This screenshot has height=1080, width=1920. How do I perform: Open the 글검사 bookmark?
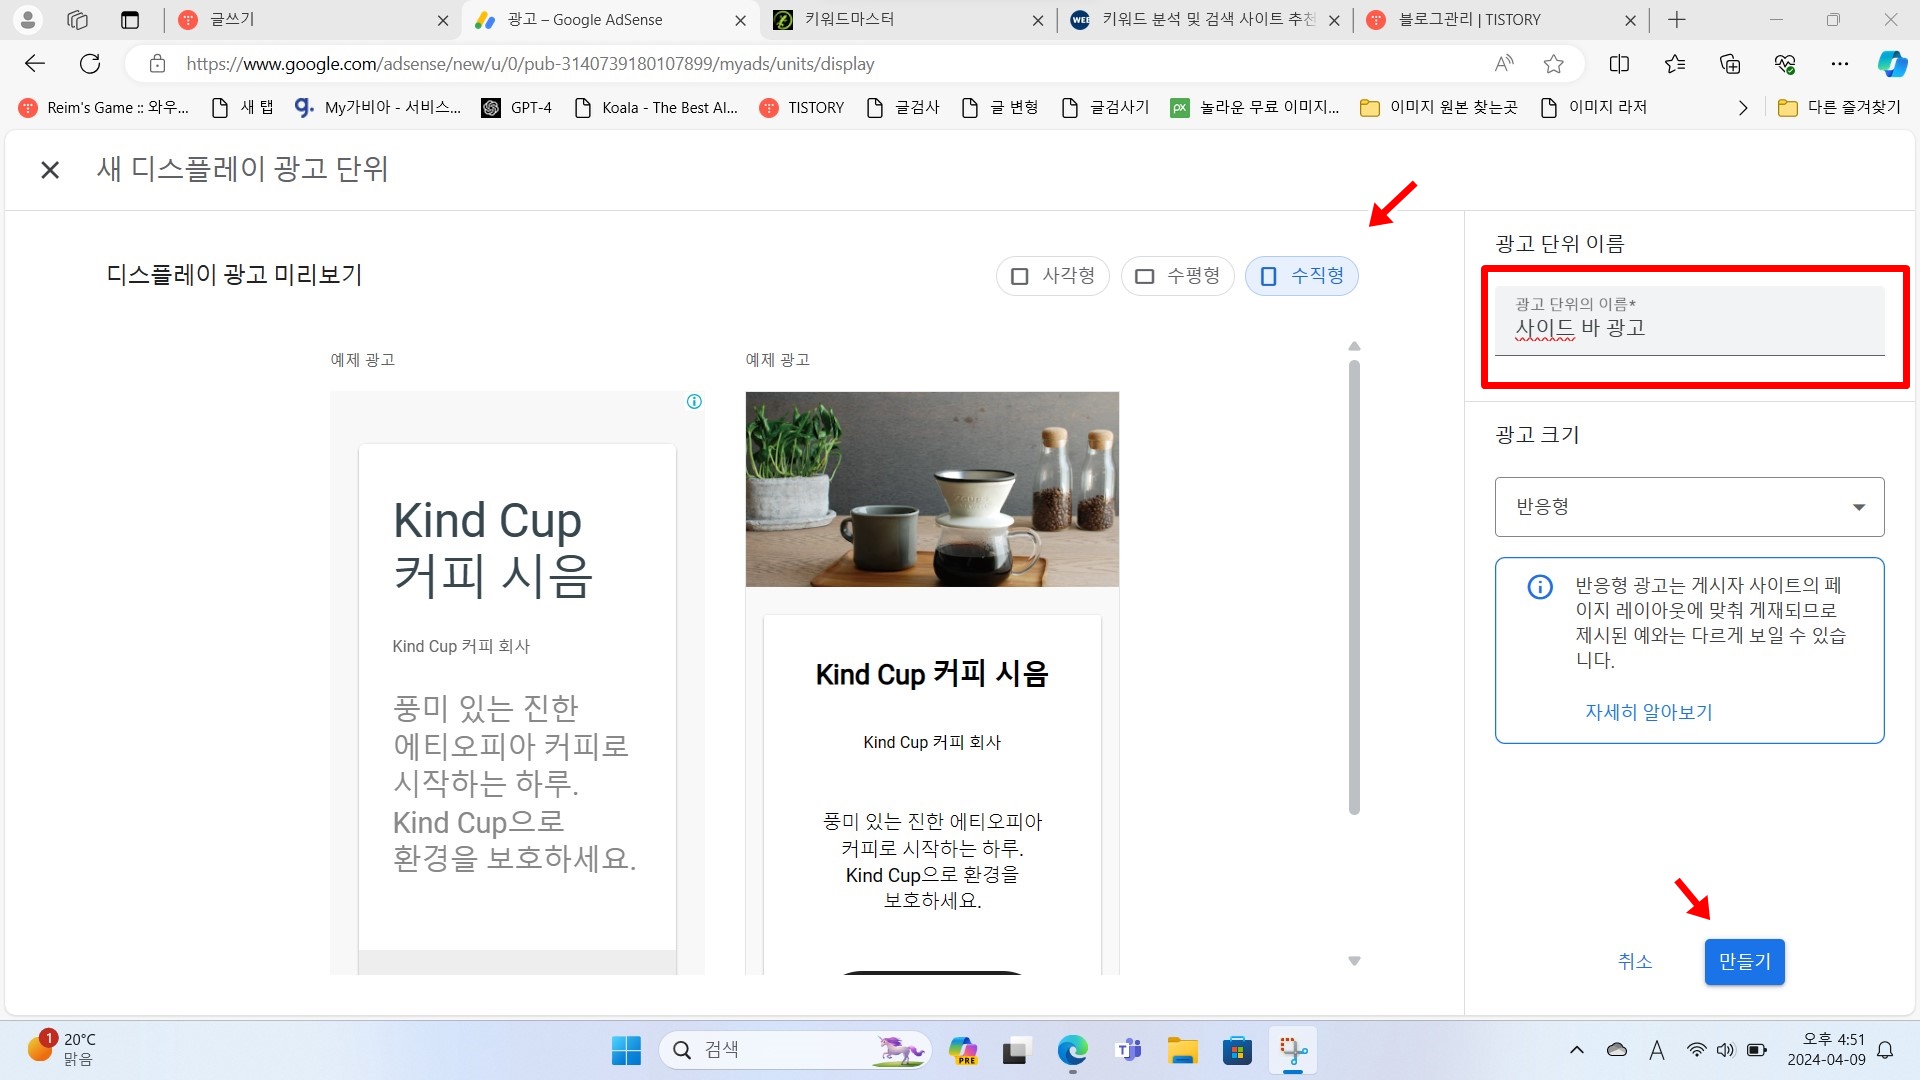click(x=903, y=108)
